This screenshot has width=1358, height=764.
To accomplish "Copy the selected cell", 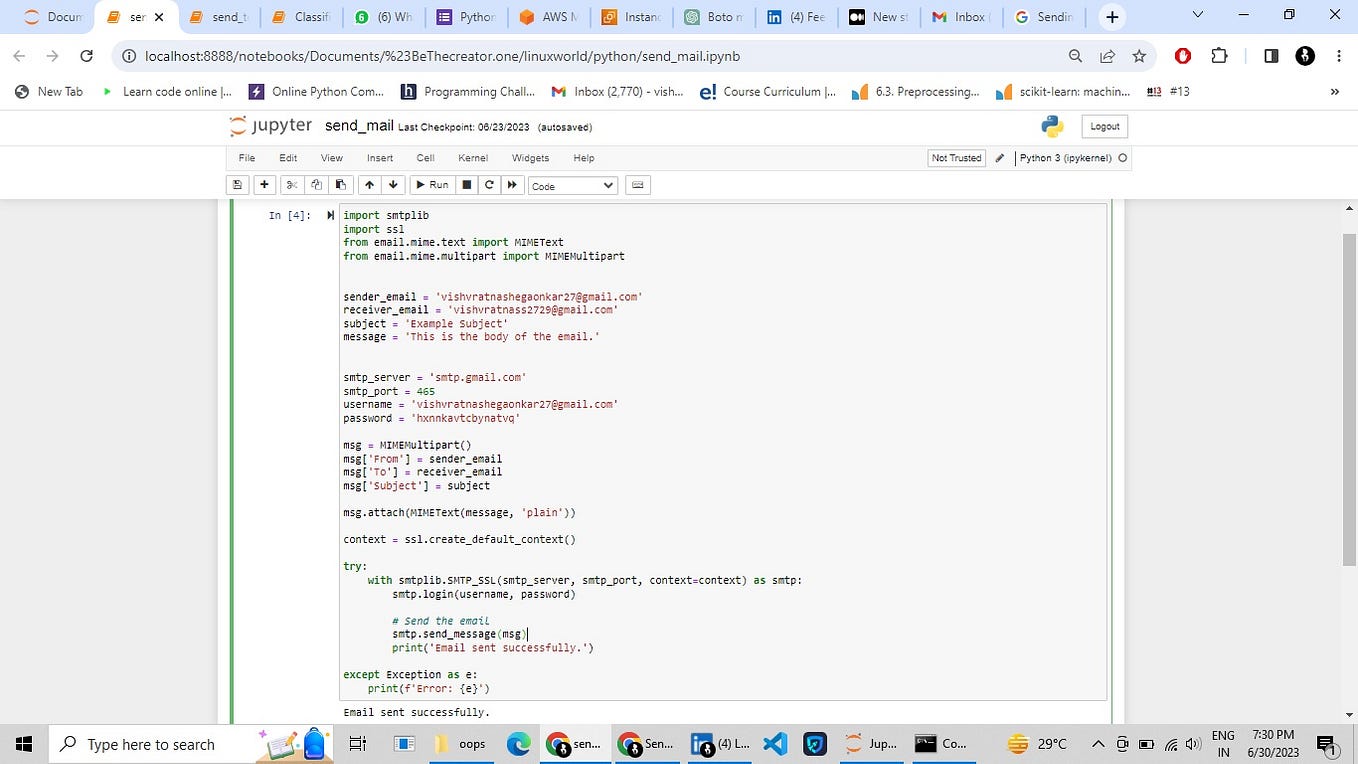I will click(315, 185).
